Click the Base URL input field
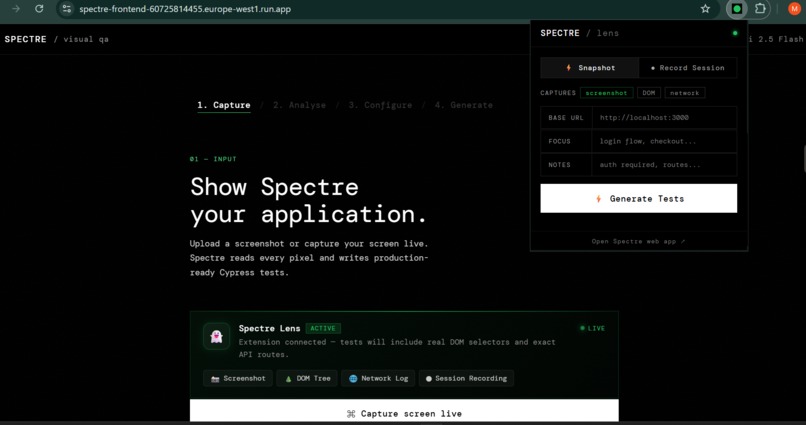Screen dimensions: 806x425 click(664, 118)
